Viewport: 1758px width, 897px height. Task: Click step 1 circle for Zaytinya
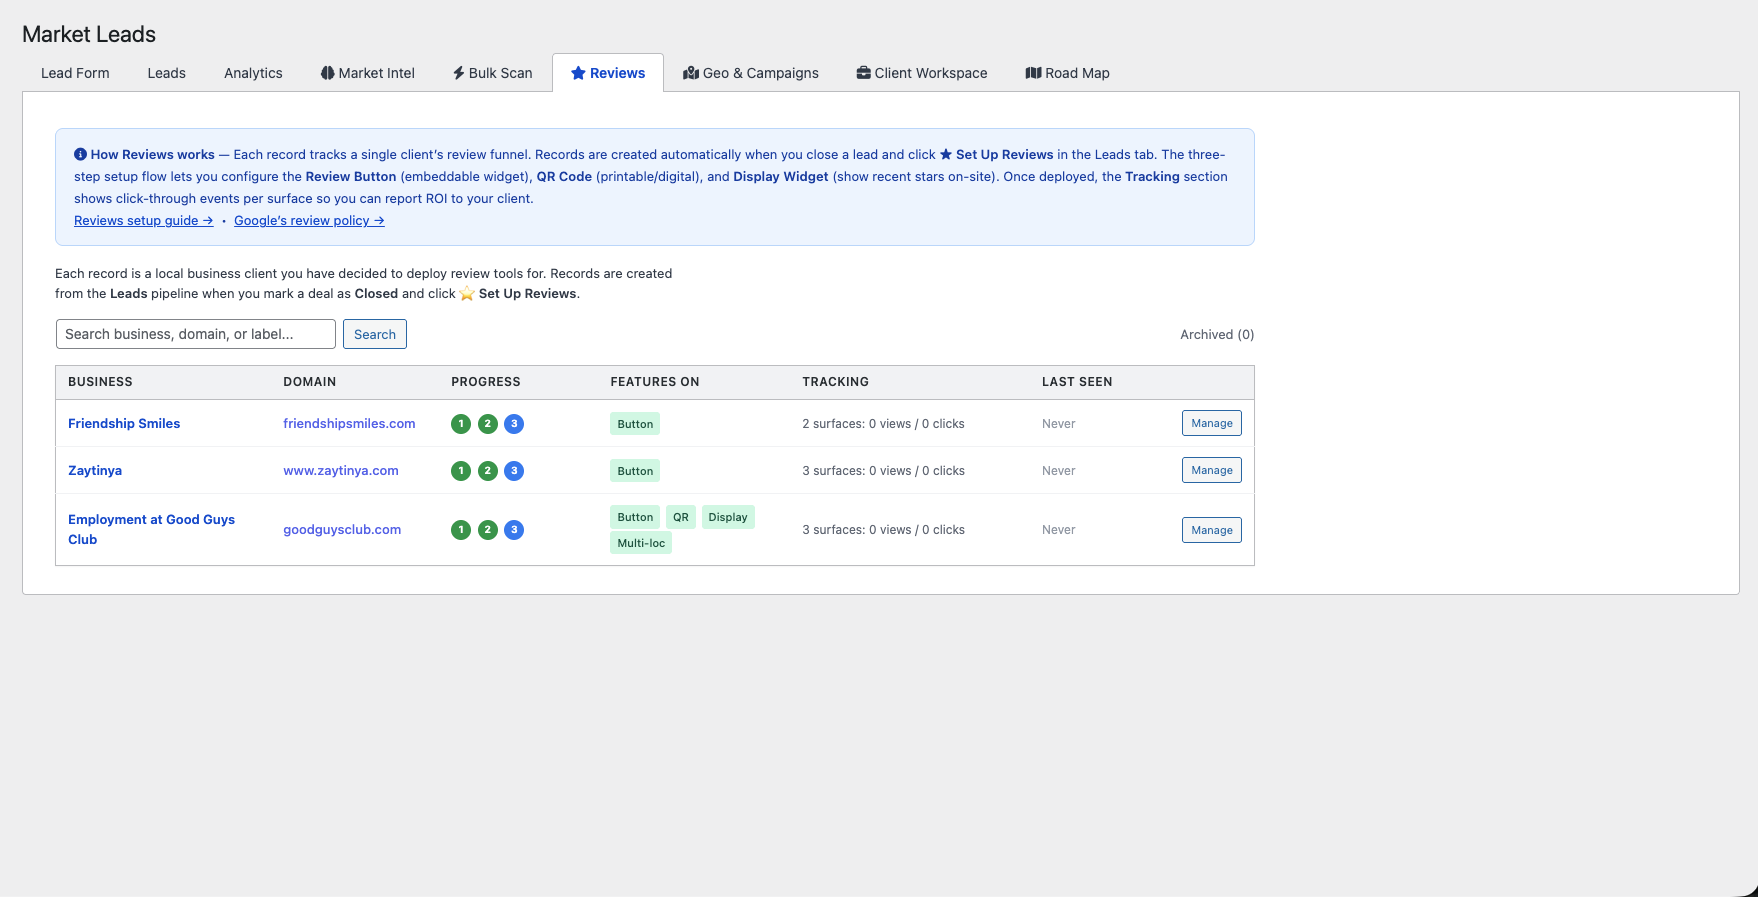461,471
